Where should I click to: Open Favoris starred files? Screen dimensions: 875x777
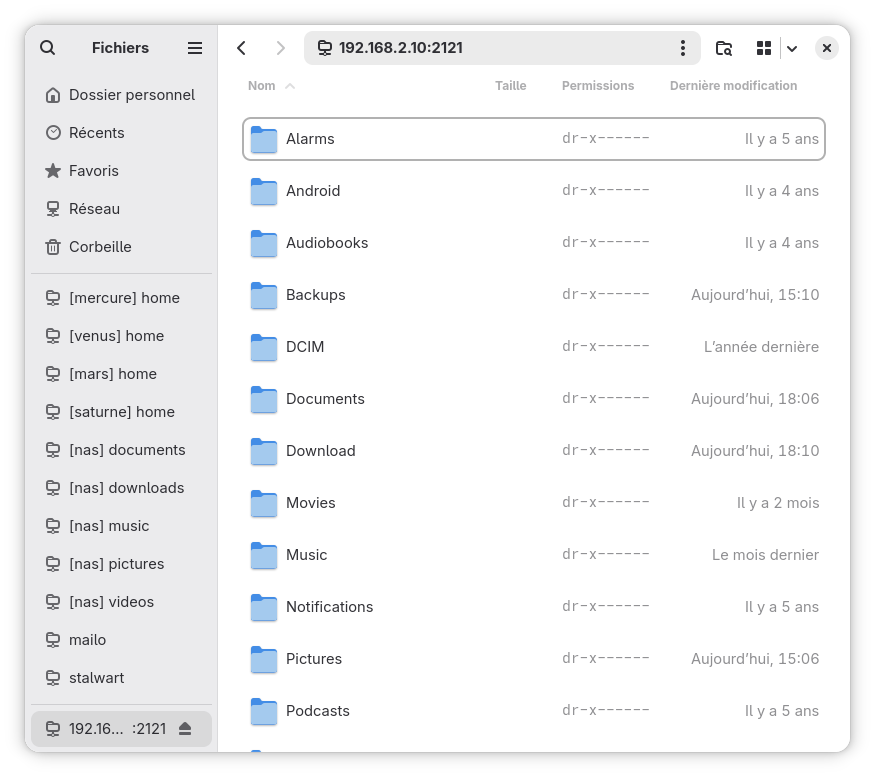tap(93, 171)
